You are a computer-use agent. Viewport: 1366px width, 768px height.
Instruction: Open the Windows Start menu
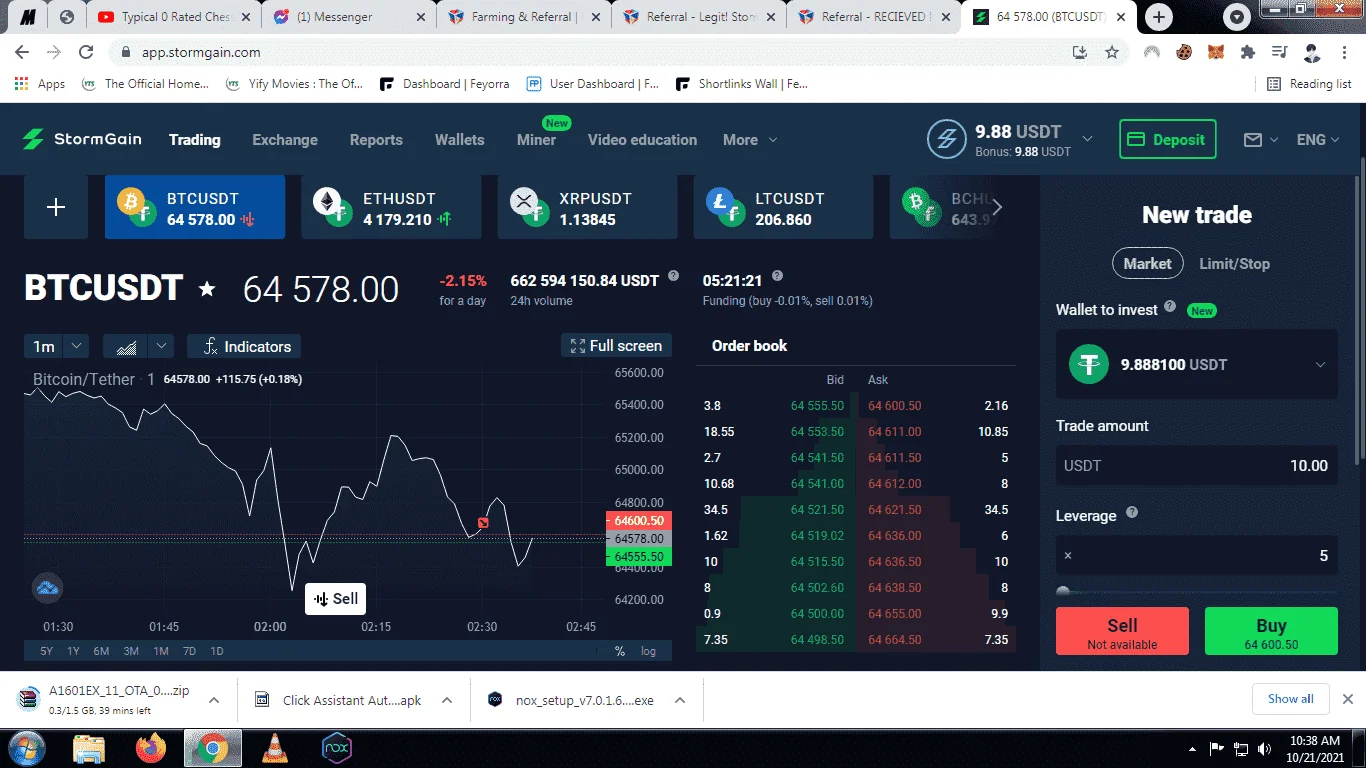(x=25, y=748)
